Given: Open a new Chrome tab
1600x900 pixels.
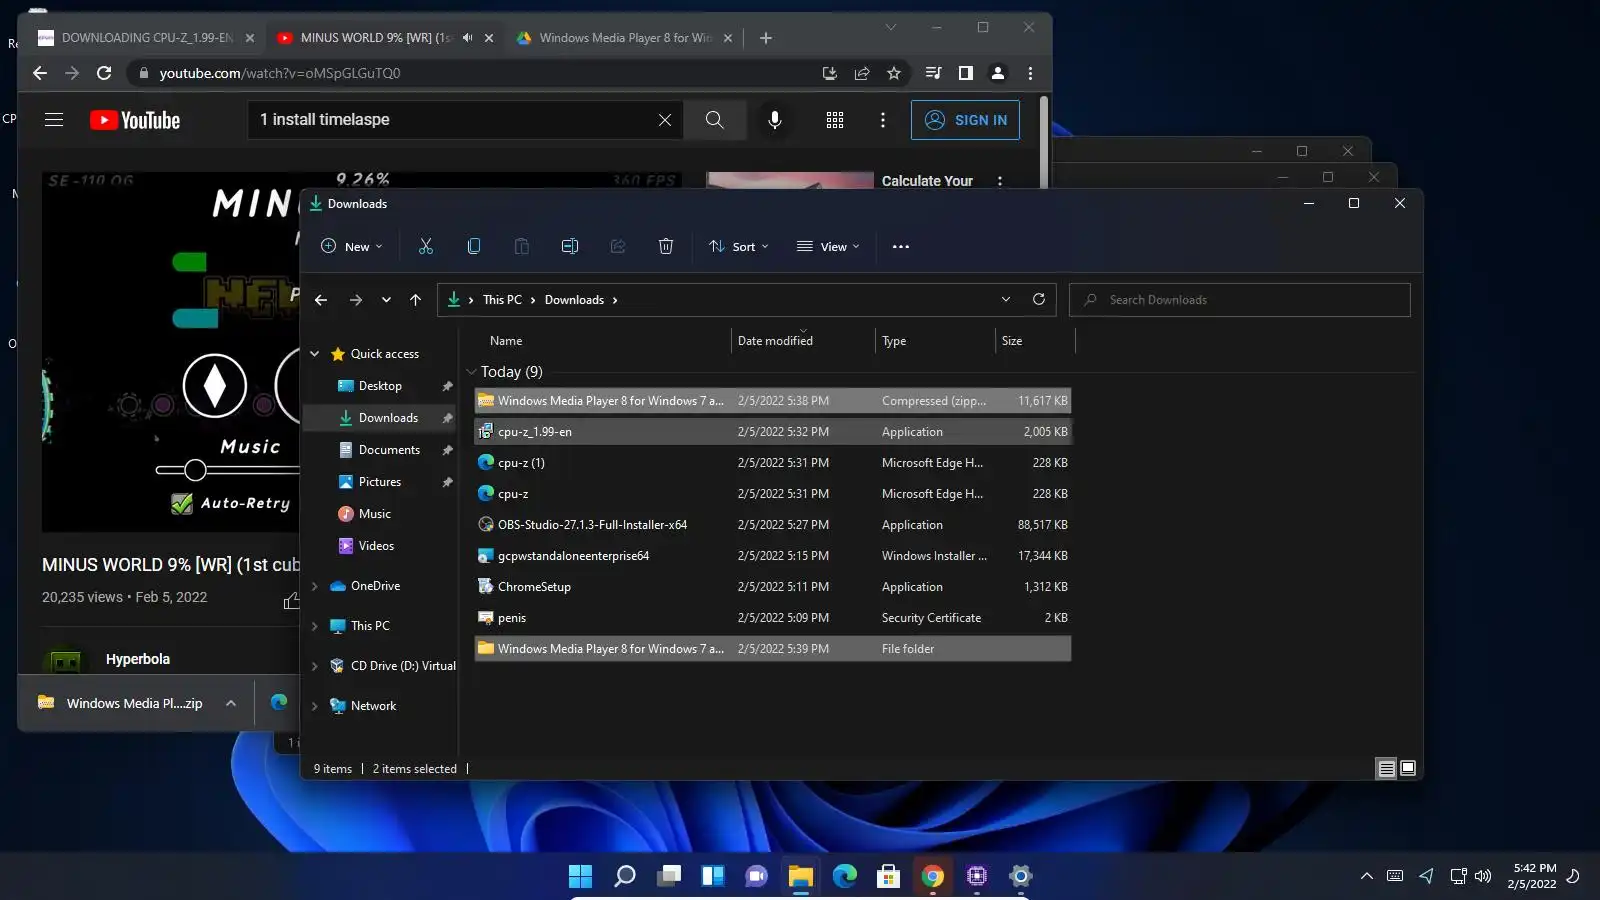Looking at the screenshot, I should point(766,38).
